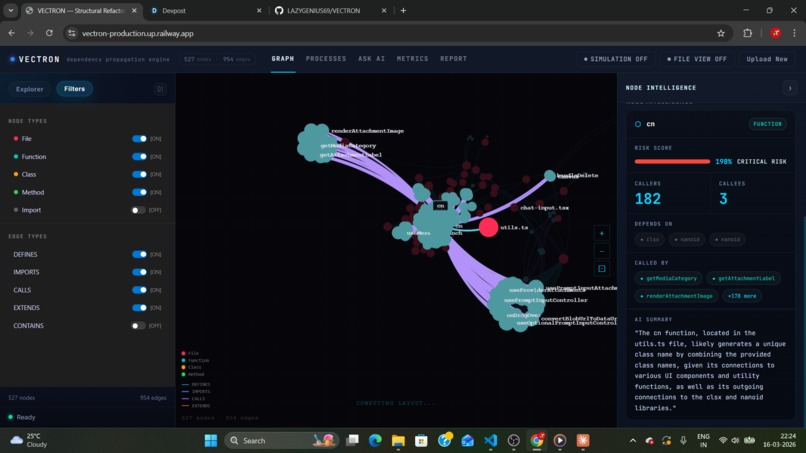806x453 pixels.
Task: Open Chrome from taskbar
Action: pos(537,441)
